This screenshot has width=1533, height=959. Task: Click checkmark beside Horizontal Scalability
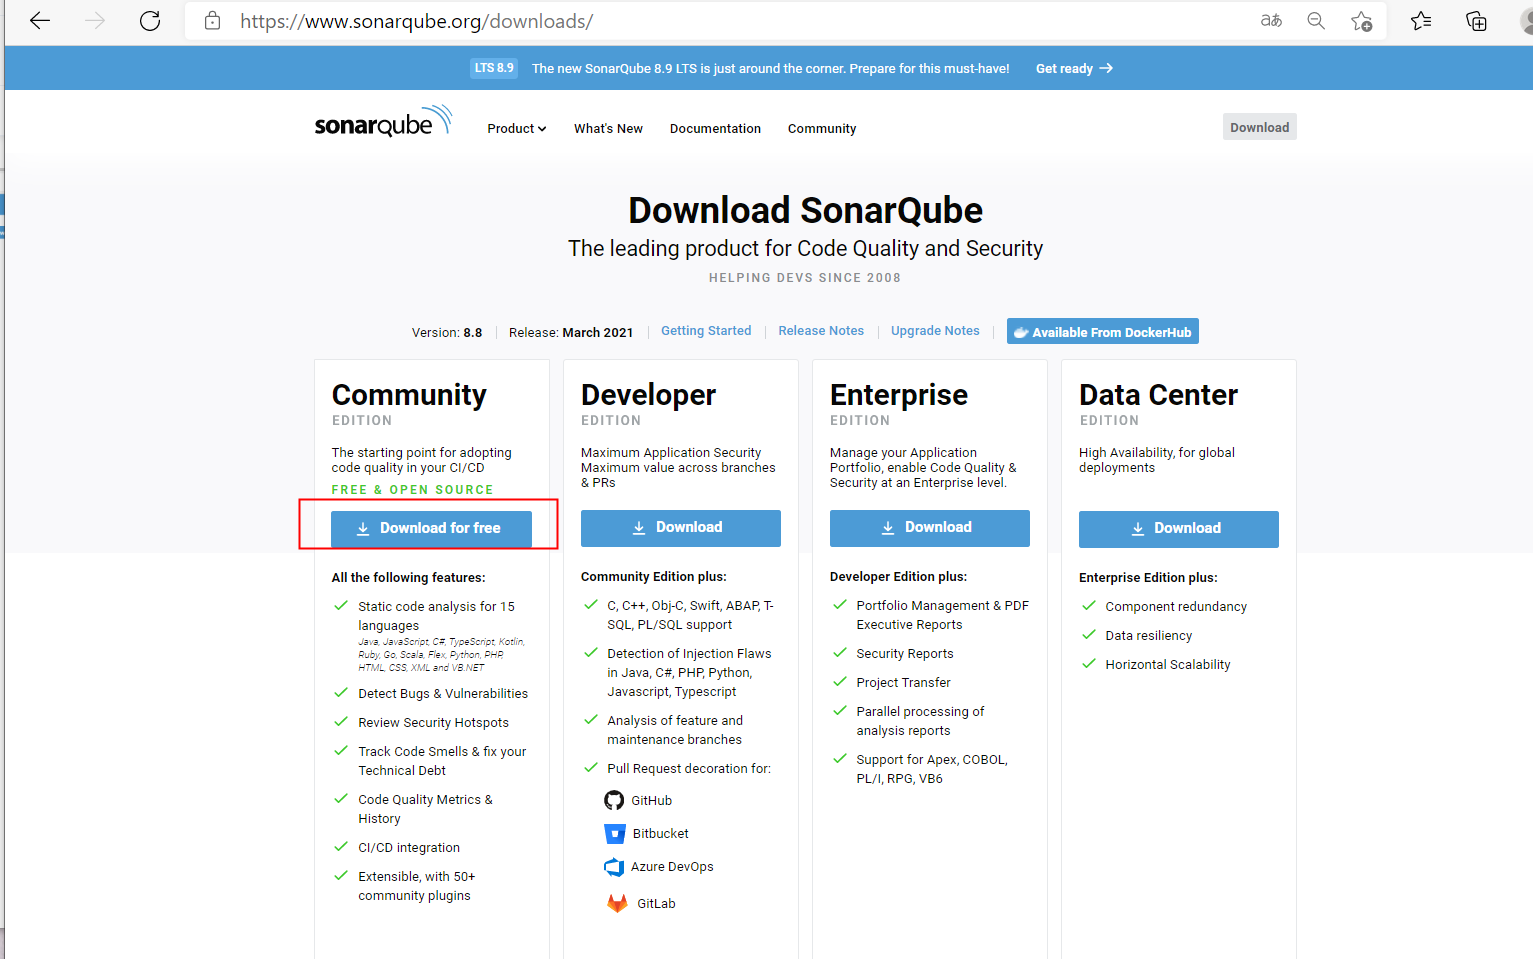point(1089,663)
